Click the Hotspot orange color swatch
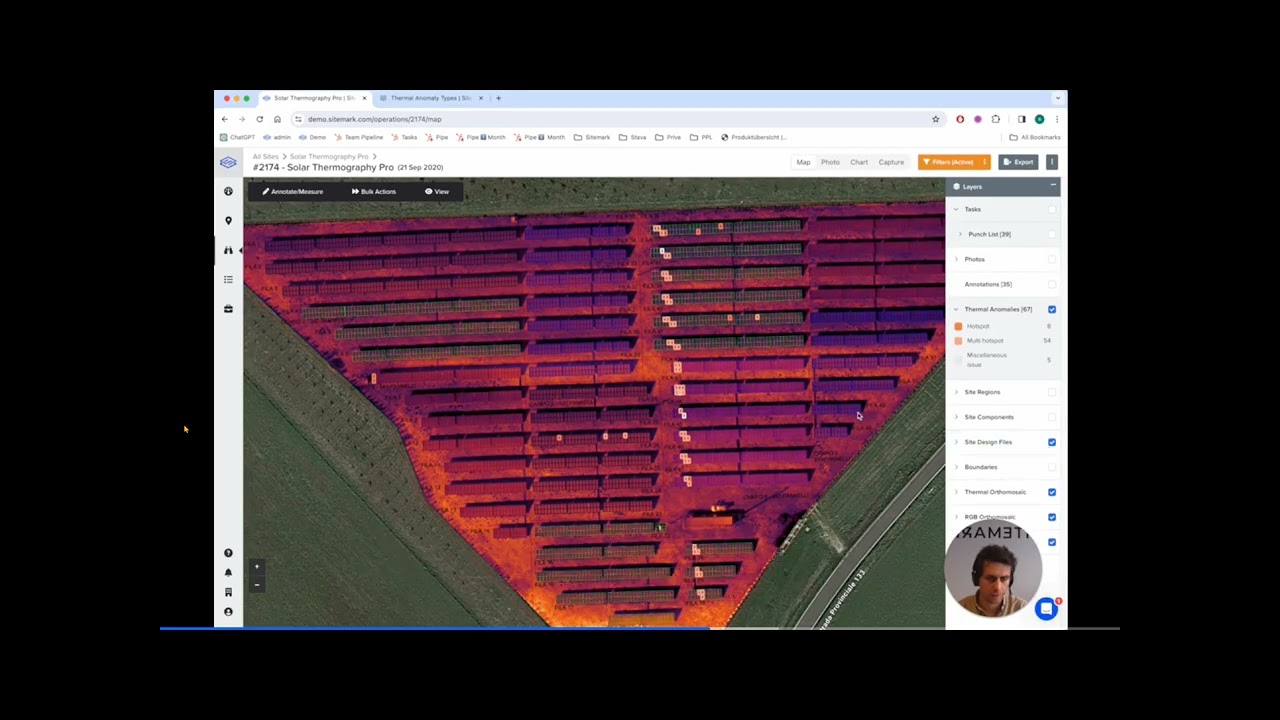 [958, 326]
